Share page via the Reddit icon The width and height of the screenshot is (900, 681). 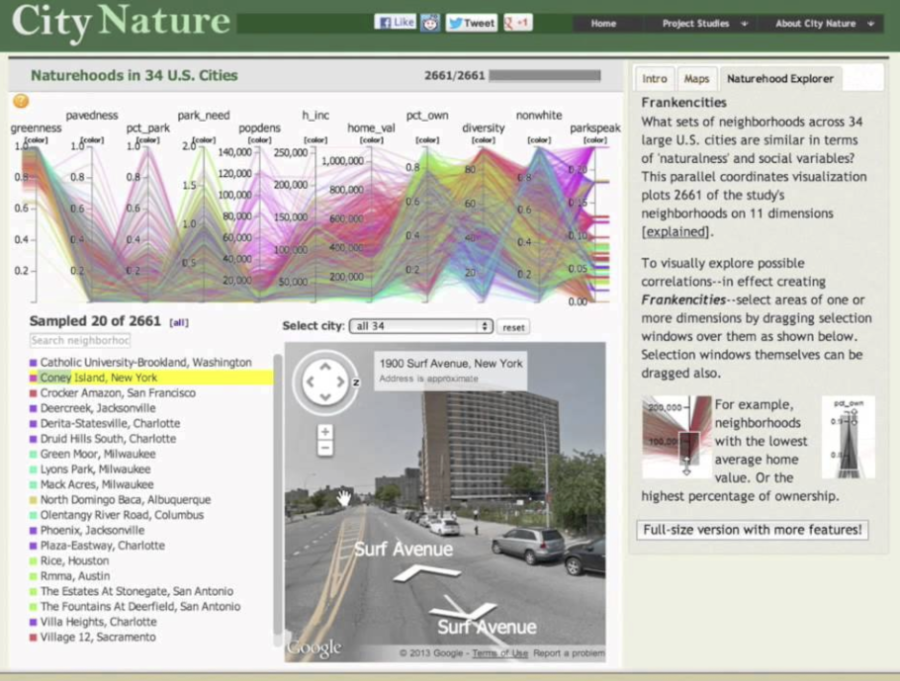[x=430, y=22]
